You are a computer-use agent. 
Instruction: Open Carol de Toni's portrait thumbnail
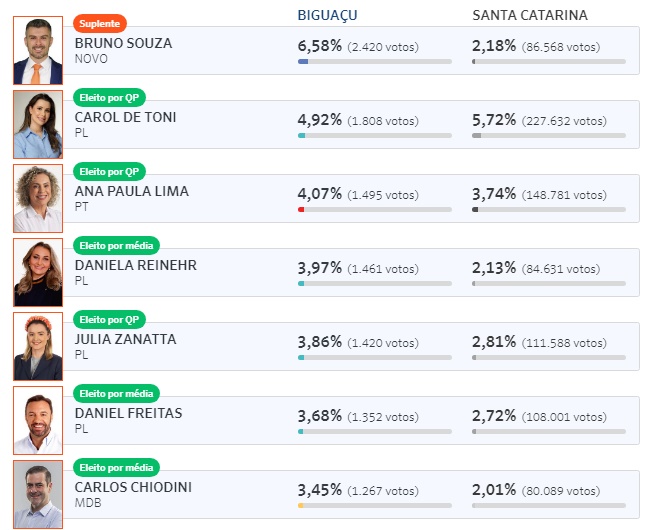[x=38, y=124]
